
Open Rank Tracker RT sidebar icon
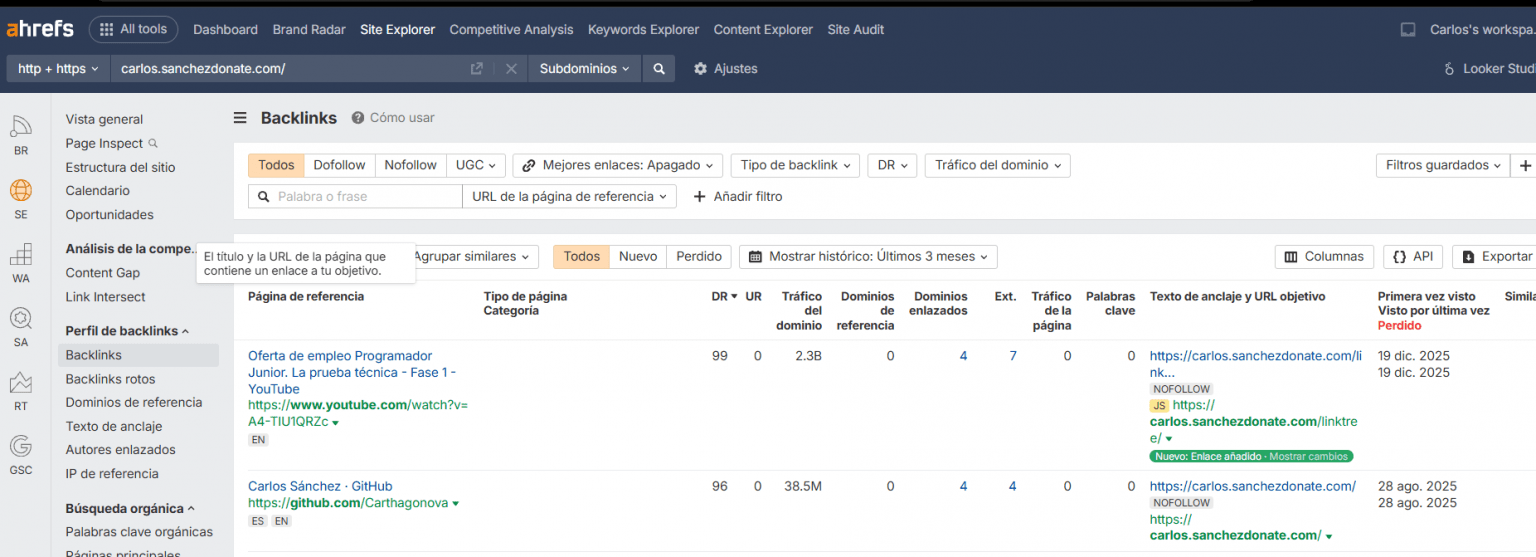click(21, 383)
